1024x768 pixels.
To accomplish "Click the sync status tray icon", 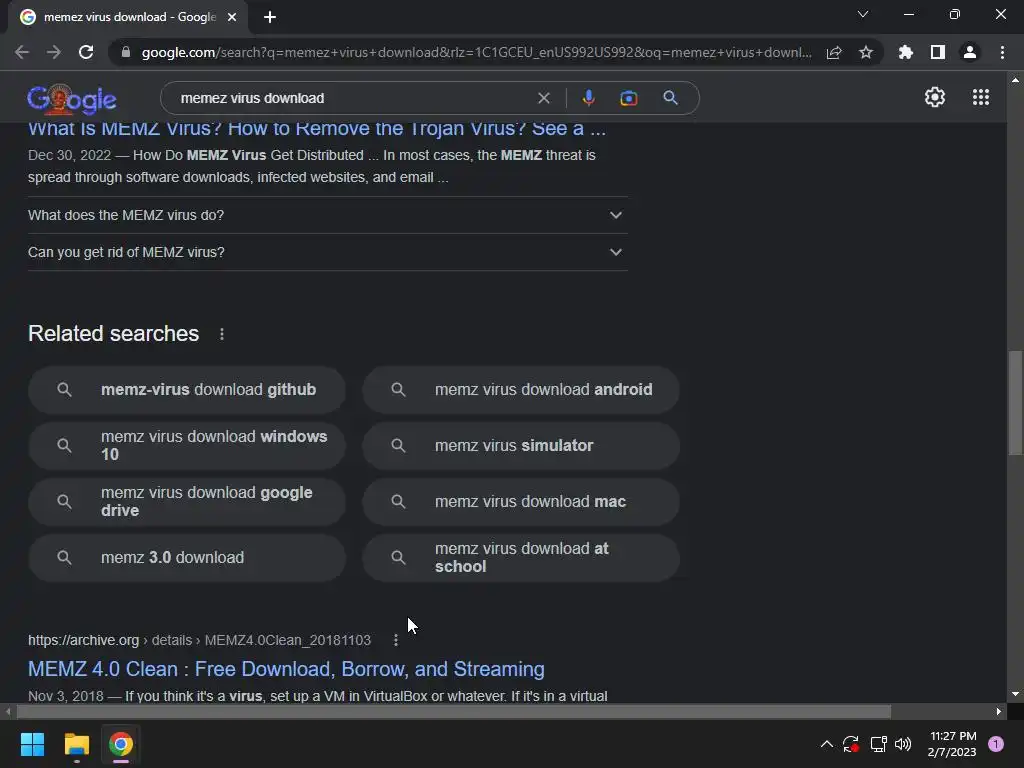I will tap(851, 744).
